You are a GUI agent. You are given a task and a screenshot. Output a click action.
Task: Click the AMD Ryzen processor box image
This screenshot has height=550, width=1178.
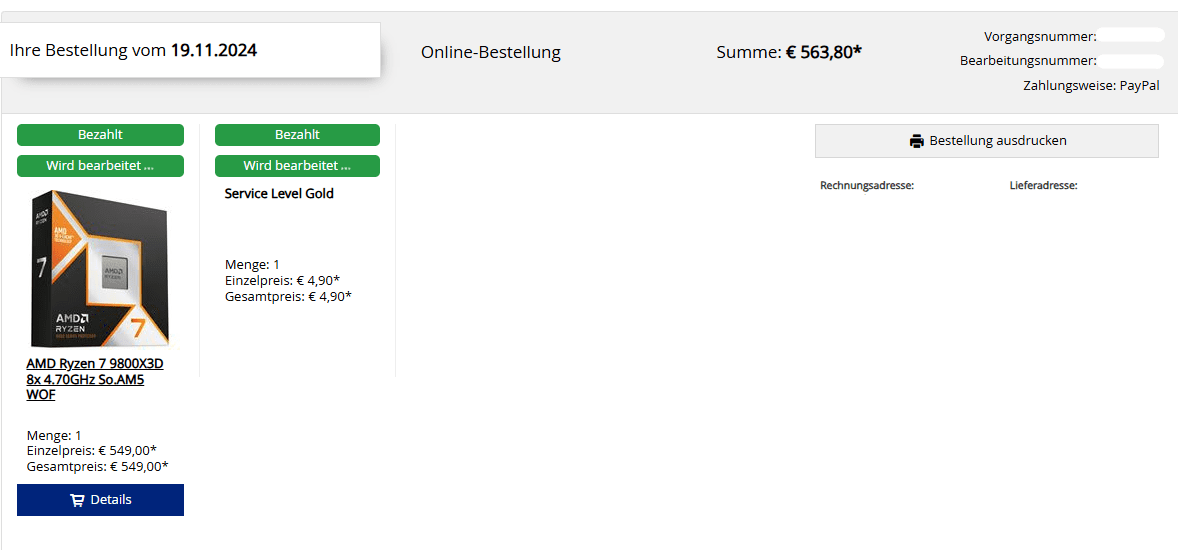pyautogui.click(x=100, y=268)
